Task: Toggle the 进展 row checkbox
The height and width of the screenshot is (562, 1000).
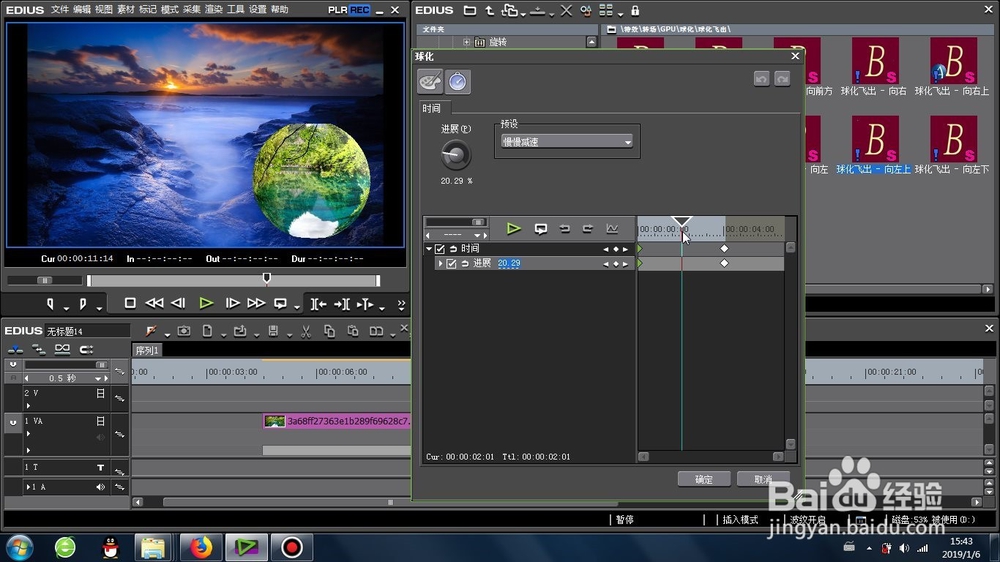Action: pyautogui.click(x=452, y=263)
